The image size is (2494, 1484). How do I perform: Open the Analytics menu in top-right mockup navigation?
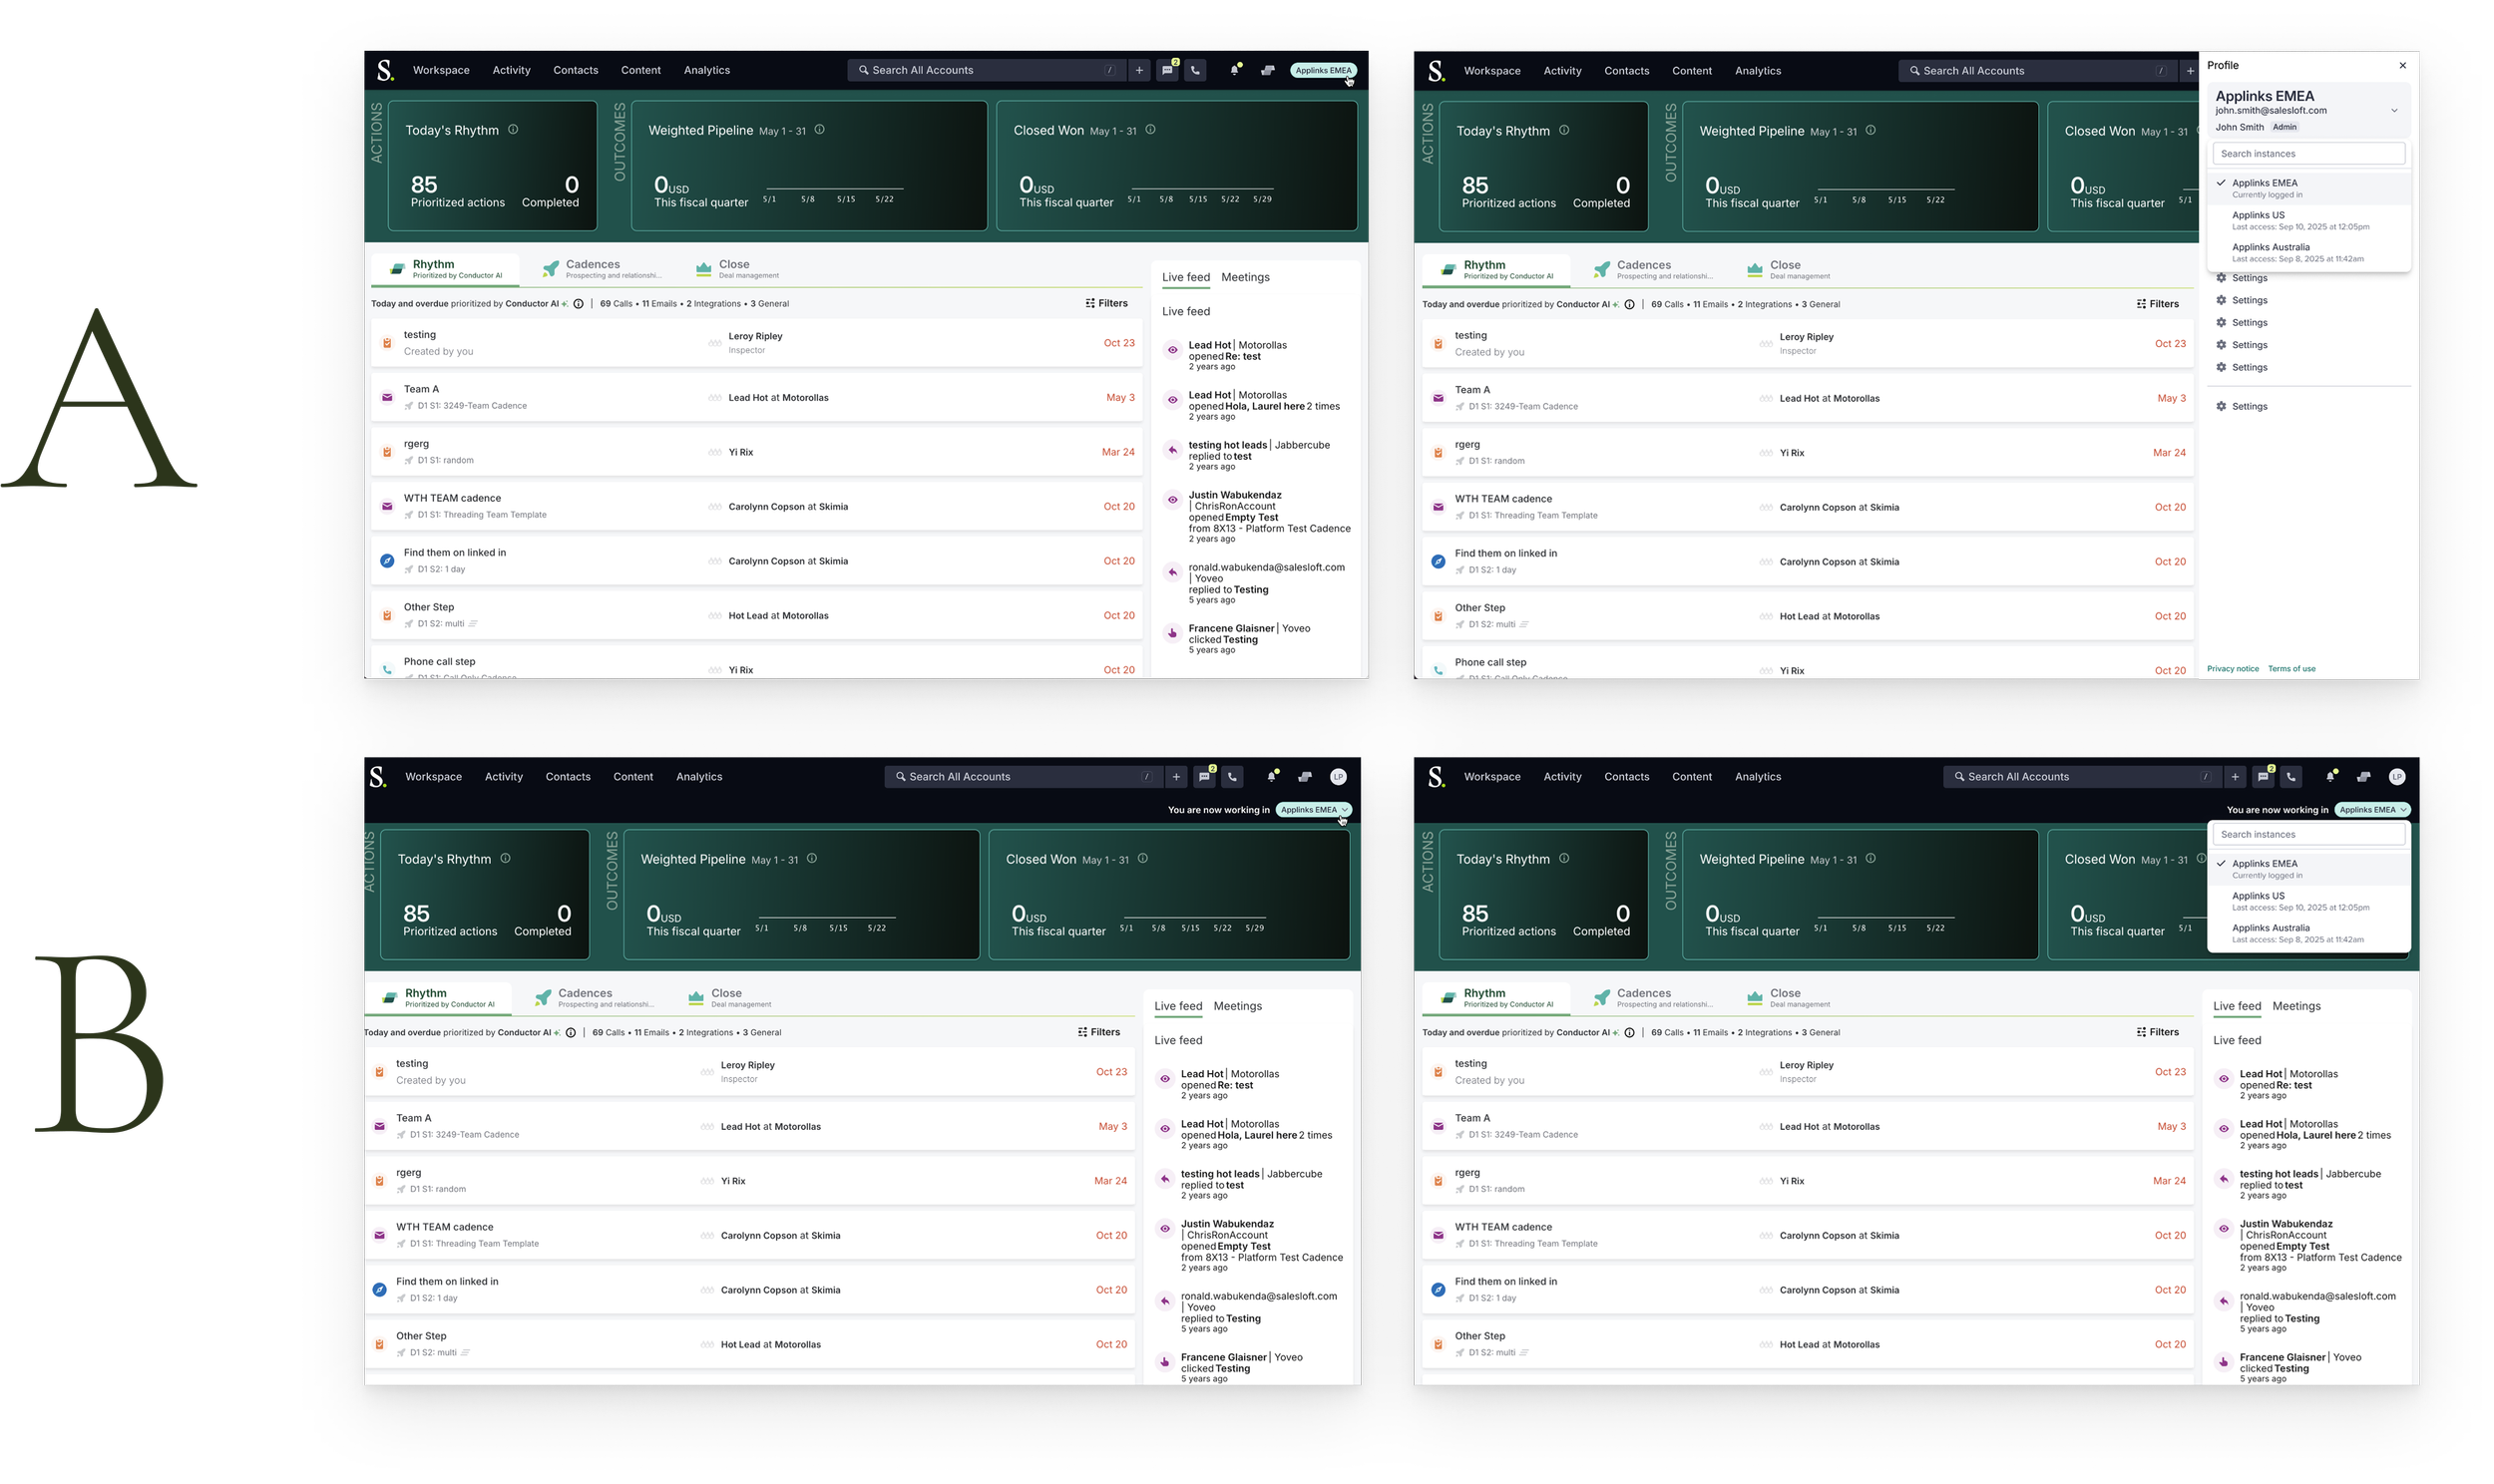[1757, 71]
